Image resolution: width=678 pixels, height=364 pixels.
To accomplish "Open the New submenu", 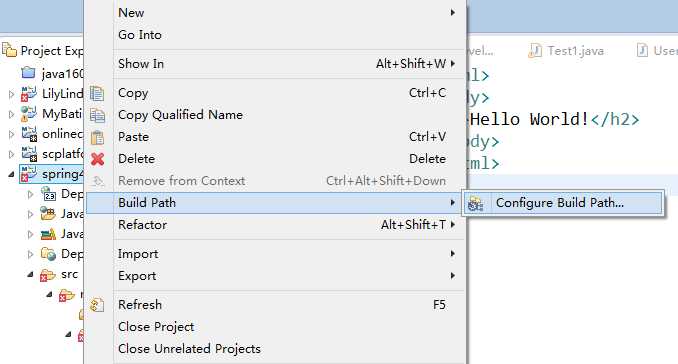I will coord(275,13).
